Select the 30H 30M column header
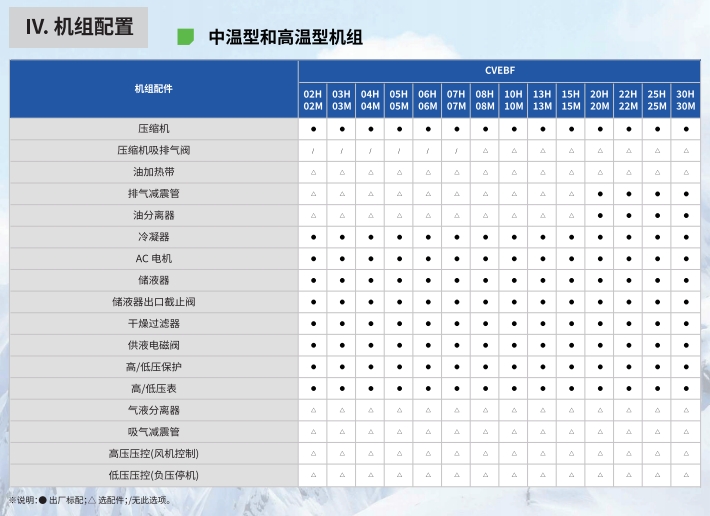 point(686,100)
